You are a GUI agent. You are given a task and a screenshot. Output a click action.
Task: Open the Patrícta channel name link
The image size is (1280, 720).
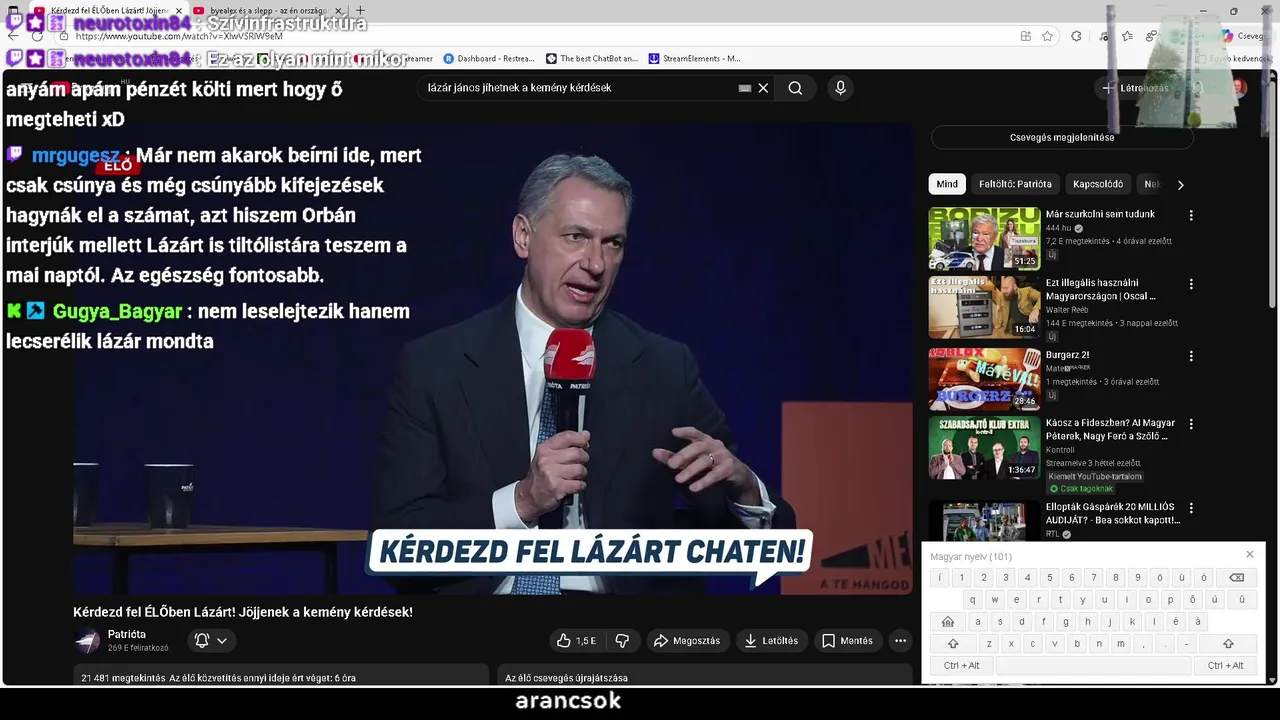[x=127, y=635]
